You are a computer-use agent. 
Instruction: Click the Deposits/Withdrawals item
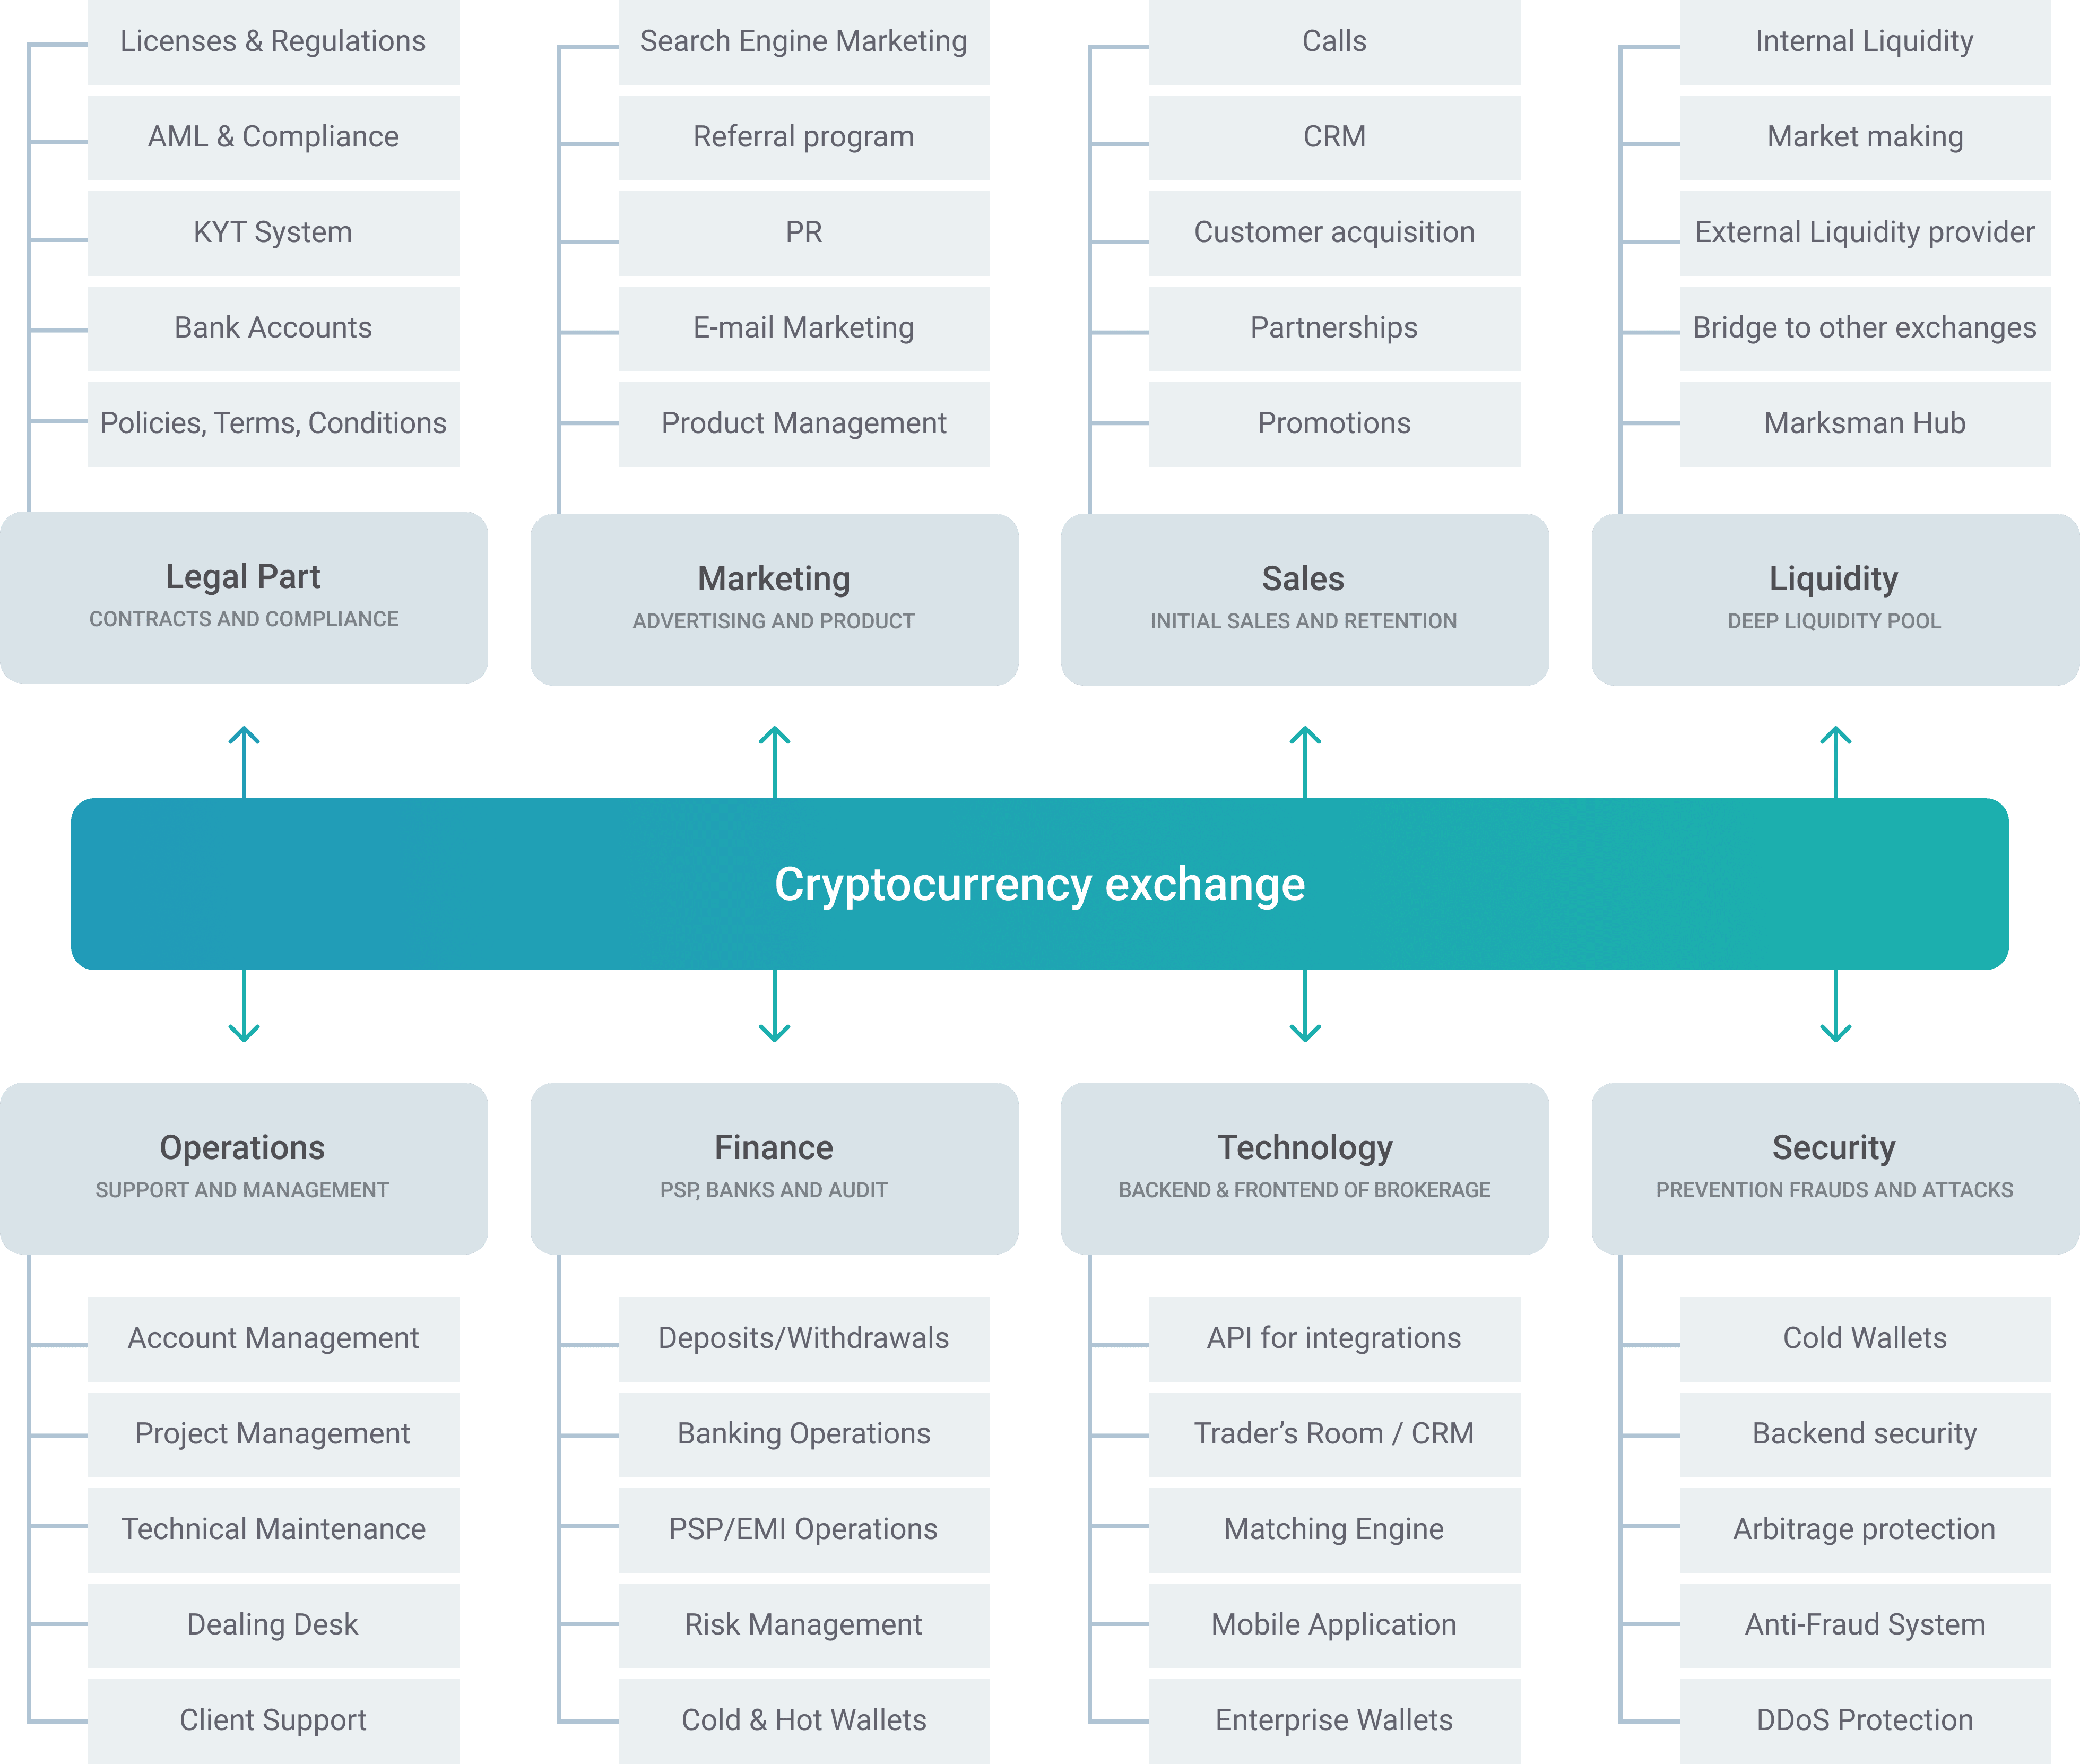point(804,1339)
